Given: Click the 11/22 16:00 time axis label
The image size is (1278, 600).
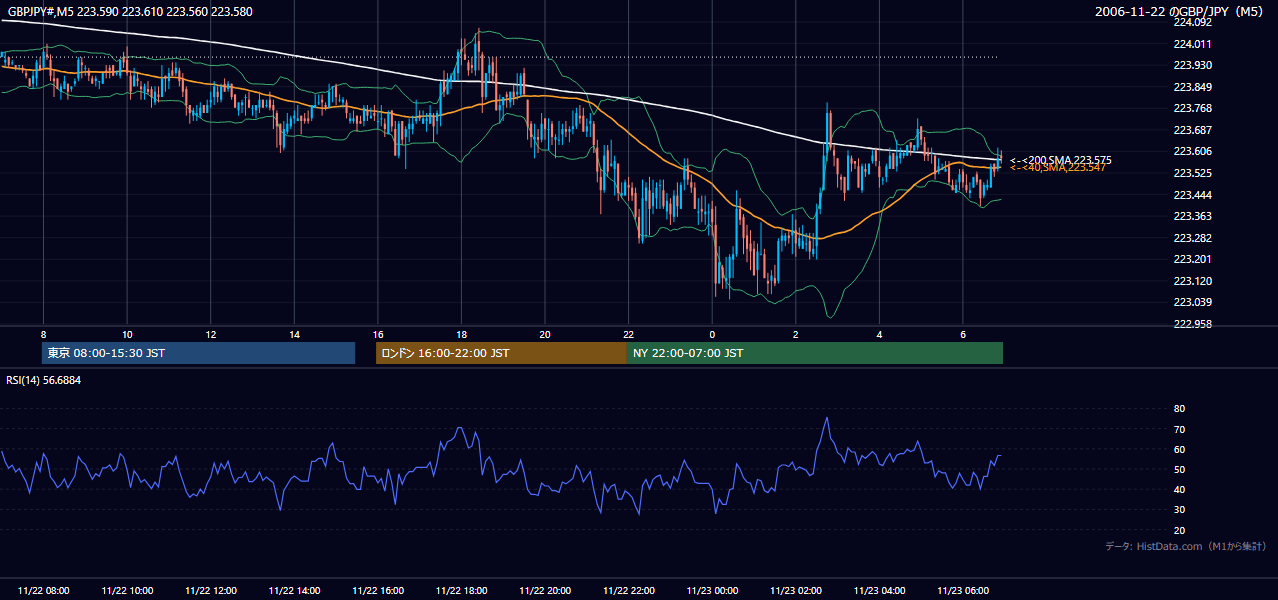Looking at the screenshot, I should (x=378, y=590).
